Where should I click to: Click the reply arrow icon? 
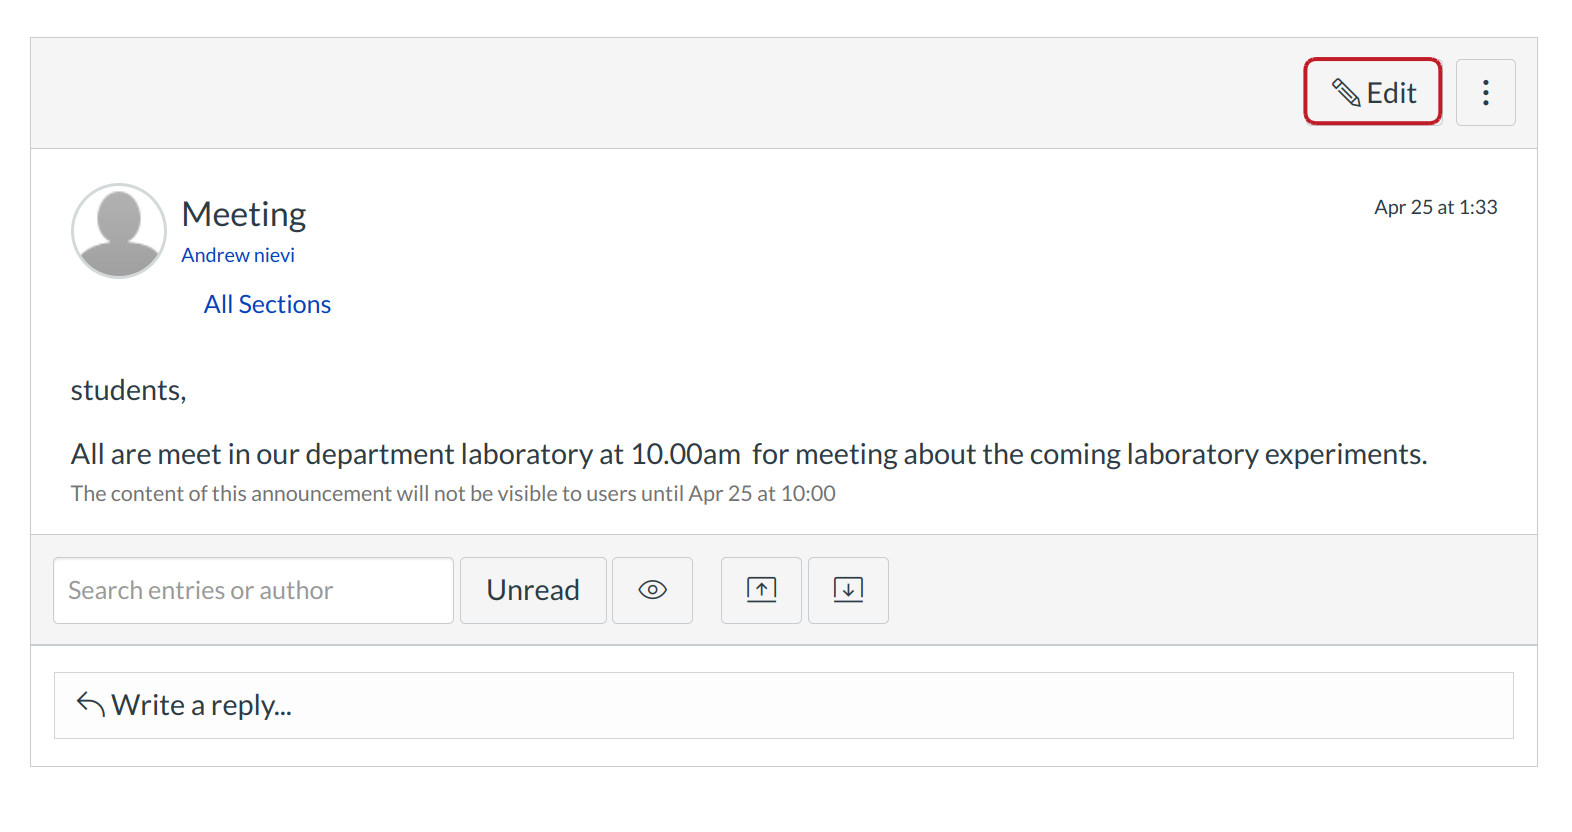[x=90, y=705]
